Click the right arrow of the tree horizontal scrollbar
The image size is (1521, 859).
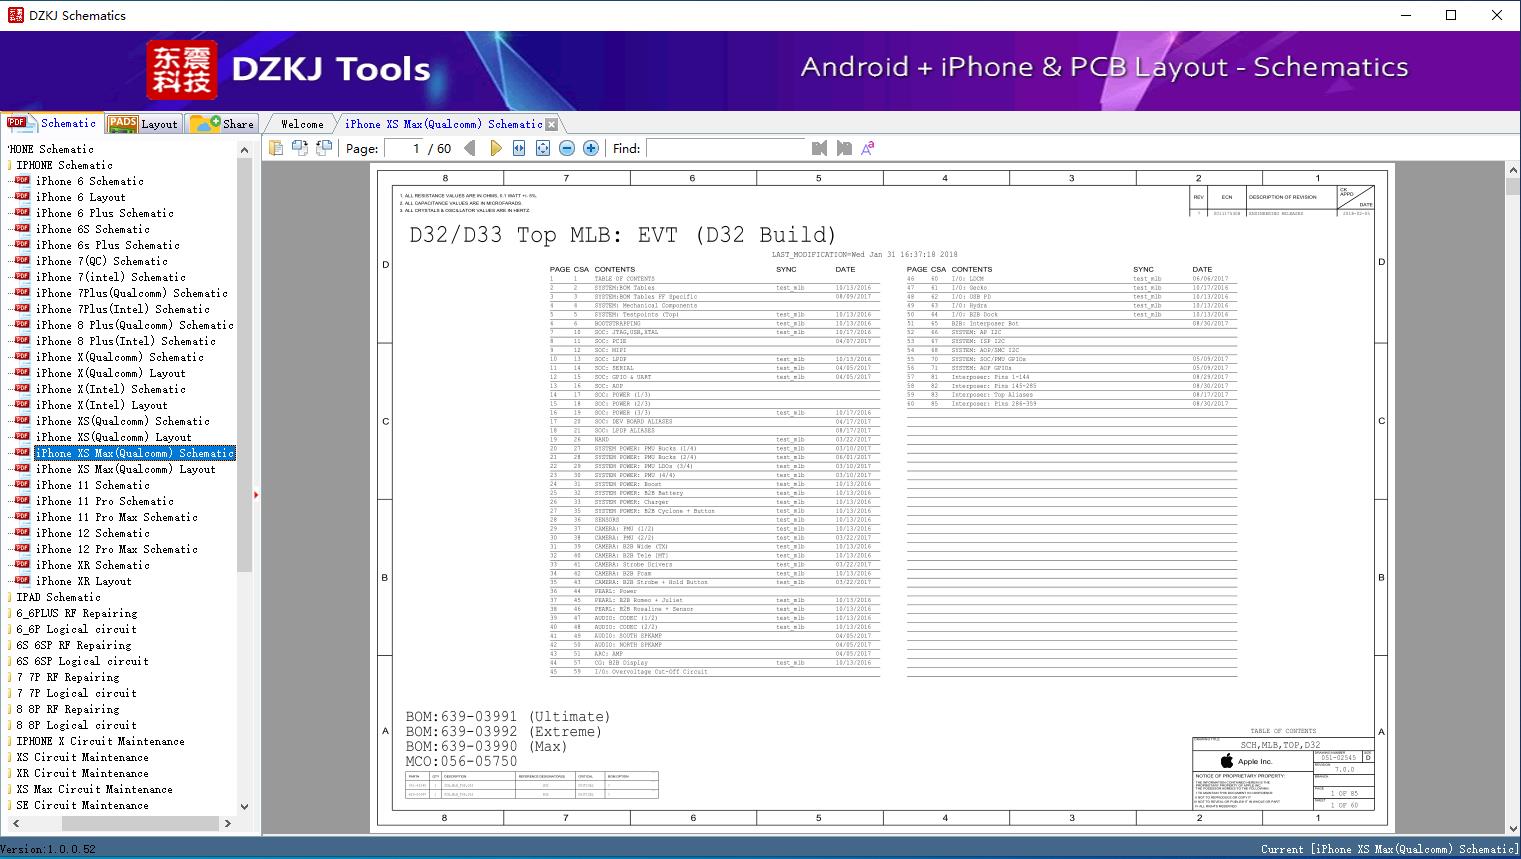(228, 823)
